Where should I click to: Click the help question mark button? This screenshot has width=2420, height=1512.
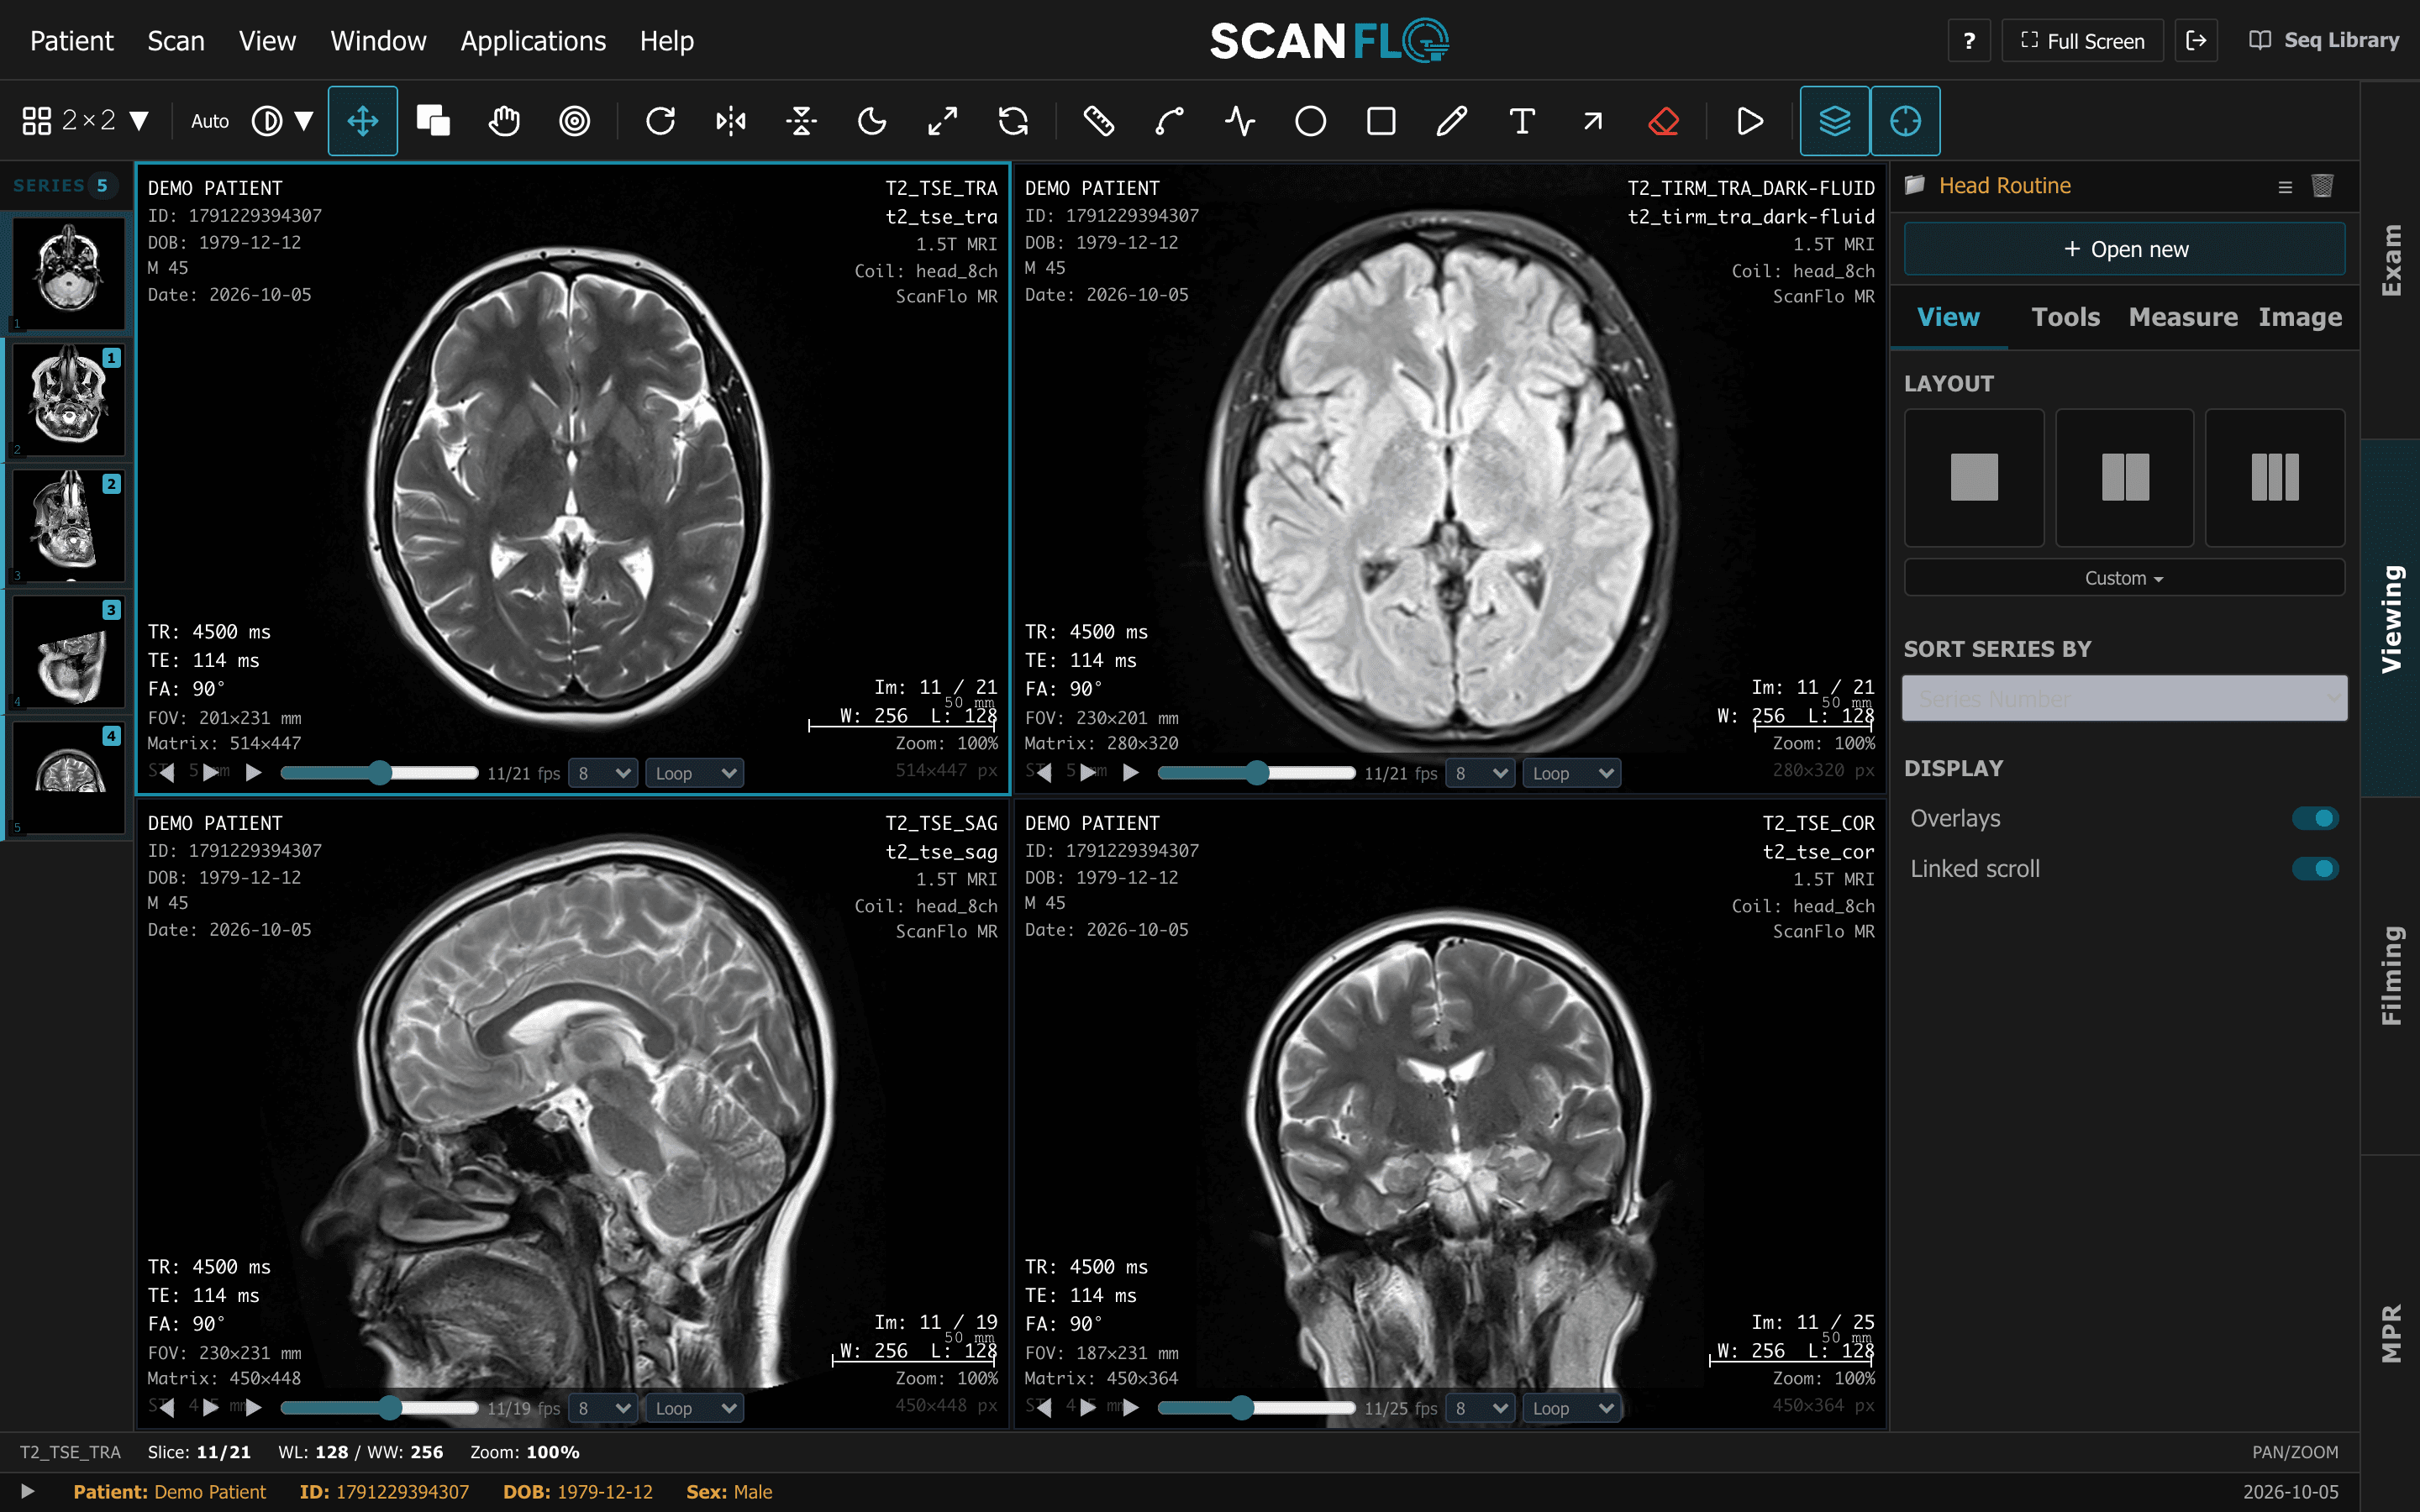(x=1969, y=41)
